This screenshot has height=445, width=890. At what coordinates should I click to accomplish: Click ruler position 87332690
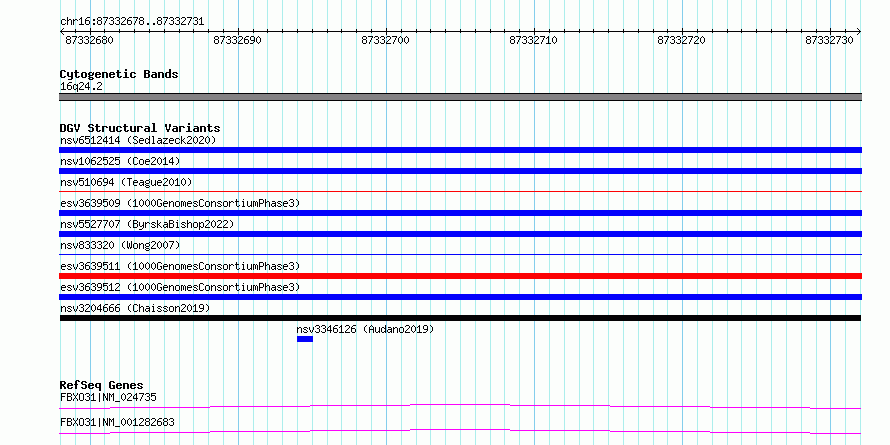(x=238, y=40)
